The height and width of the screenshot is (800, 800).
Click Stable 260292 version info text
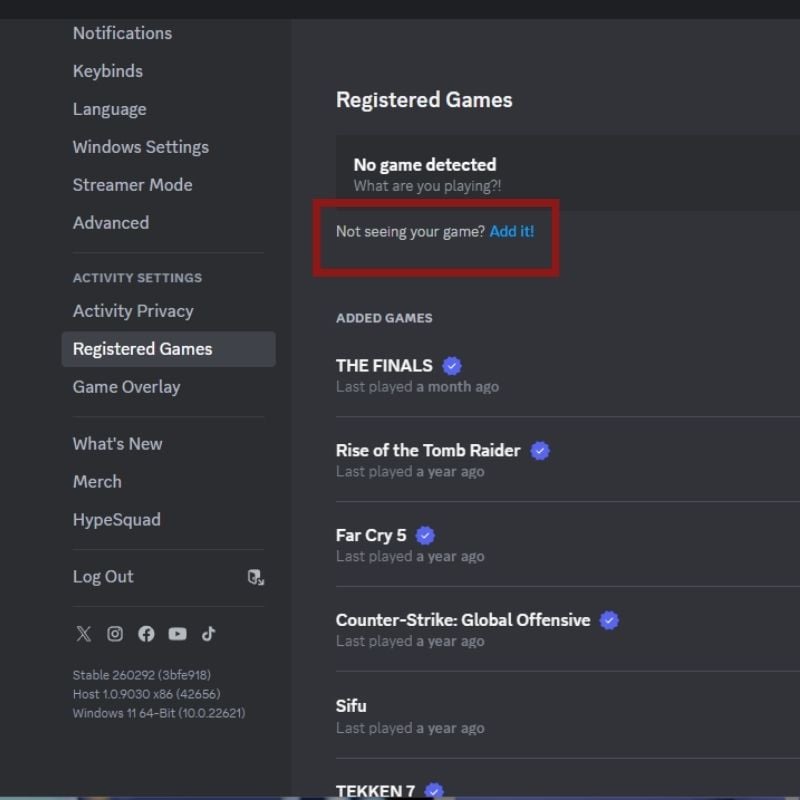(x=142, y=675)
